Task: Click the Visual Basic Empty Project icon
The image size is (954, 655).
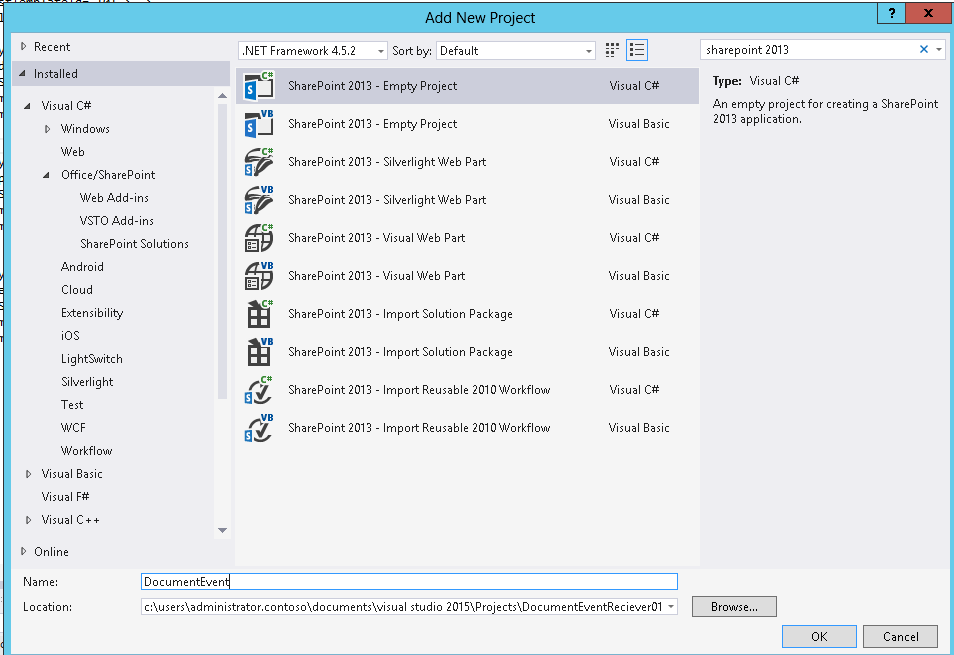Action: coord(259,124)
